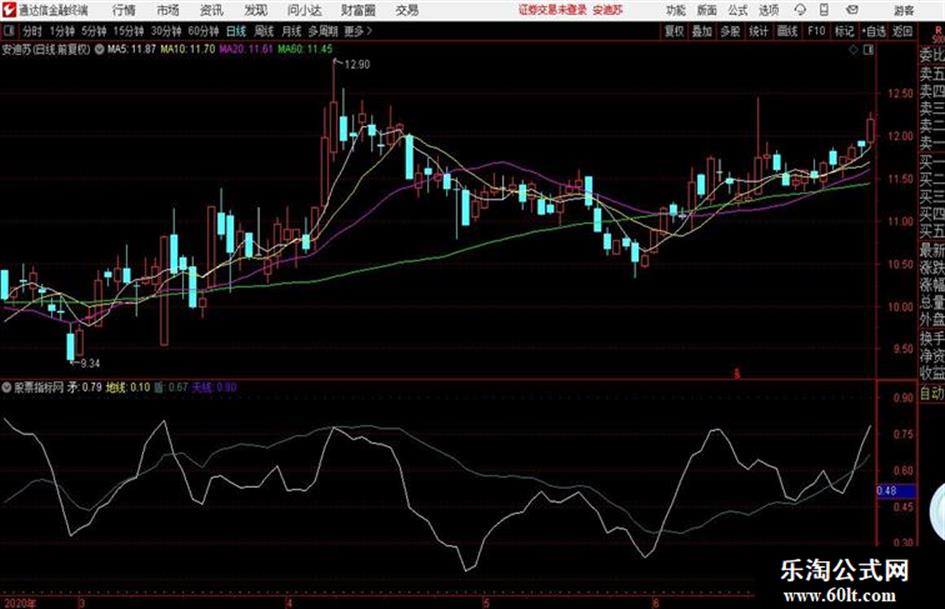Click the 2020年 label on the time axis
This screenshot has width=945, height=609.
click(x=19, y=603)
